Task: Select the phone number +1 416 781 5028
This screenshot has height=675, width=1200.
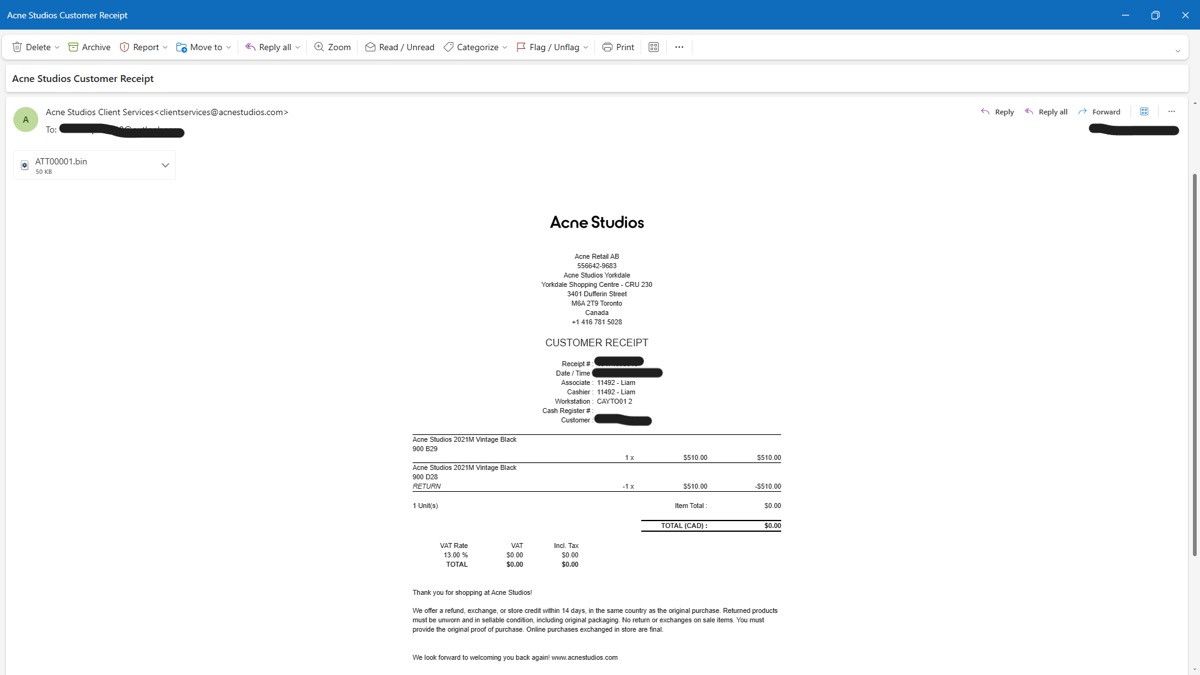Action: click(x=597, y=322)
